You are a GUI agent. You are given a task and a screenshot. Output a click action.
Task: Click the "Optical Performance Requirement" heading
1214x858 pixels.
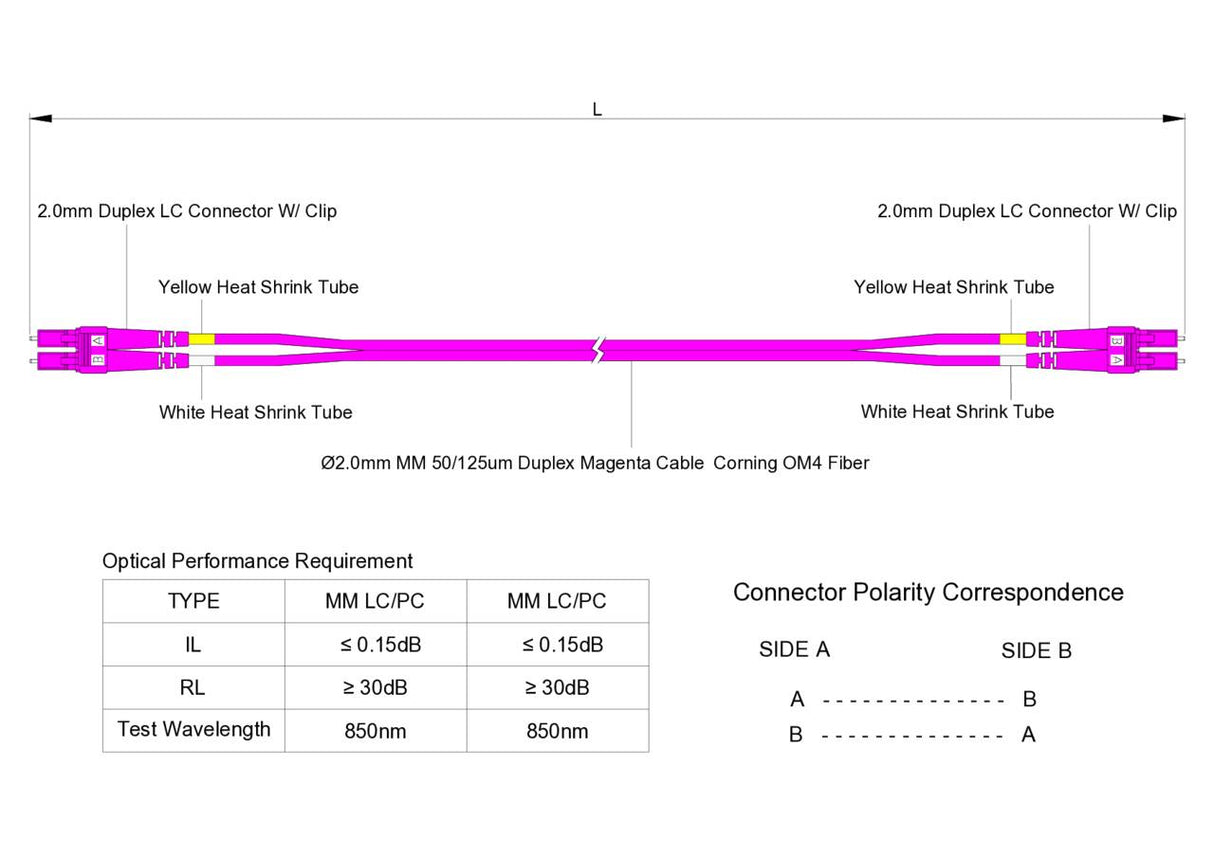click(x=257, y=561)
